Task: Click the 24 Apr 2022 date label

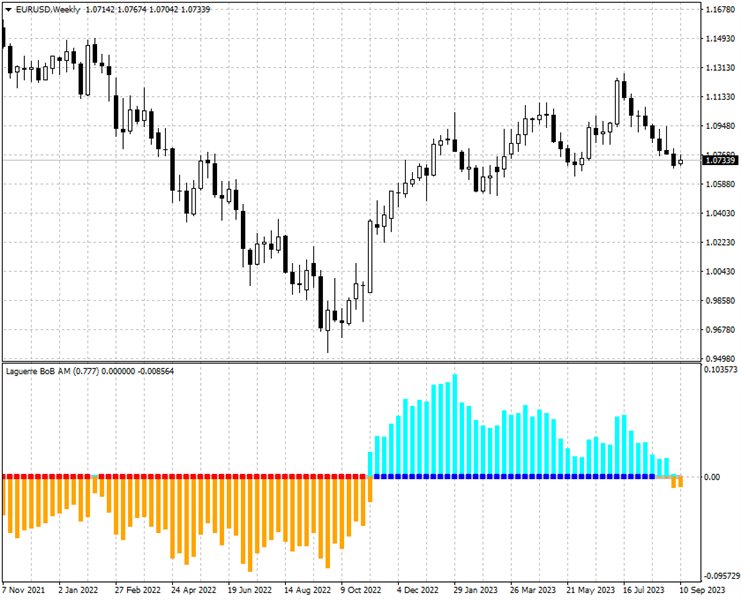Action: point(194,590)
